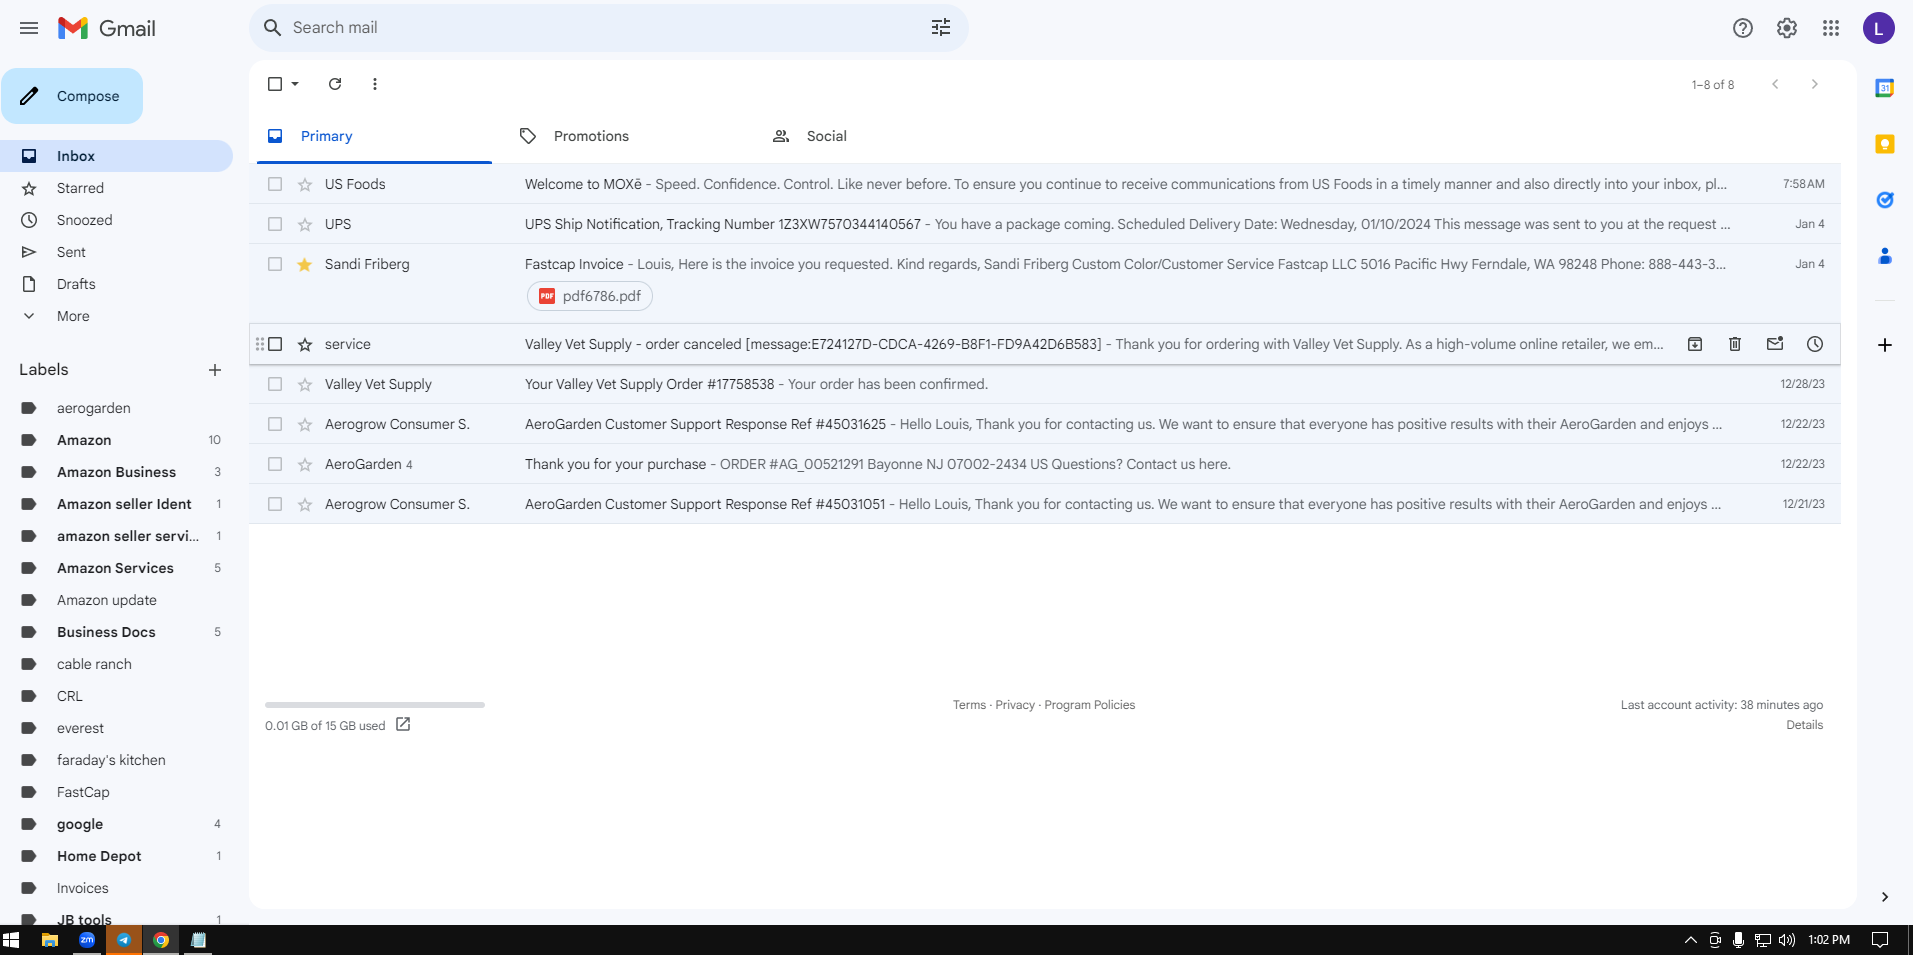This screenshot has height=955, width=1913.
Task: Select the Sandi Friberg email checkbox
Action: pyautogui.click(x=275, y=264)
